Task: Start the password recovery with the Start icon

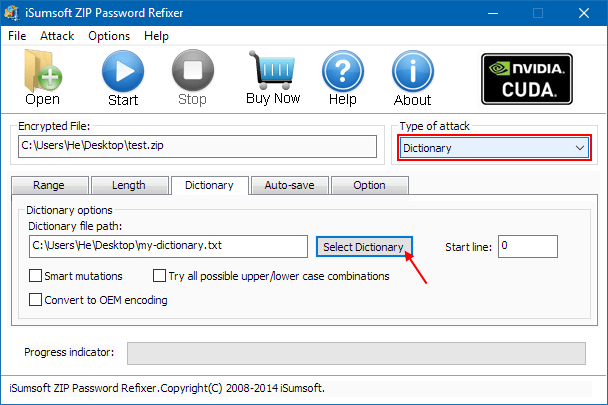Action: tap(123, 78)
